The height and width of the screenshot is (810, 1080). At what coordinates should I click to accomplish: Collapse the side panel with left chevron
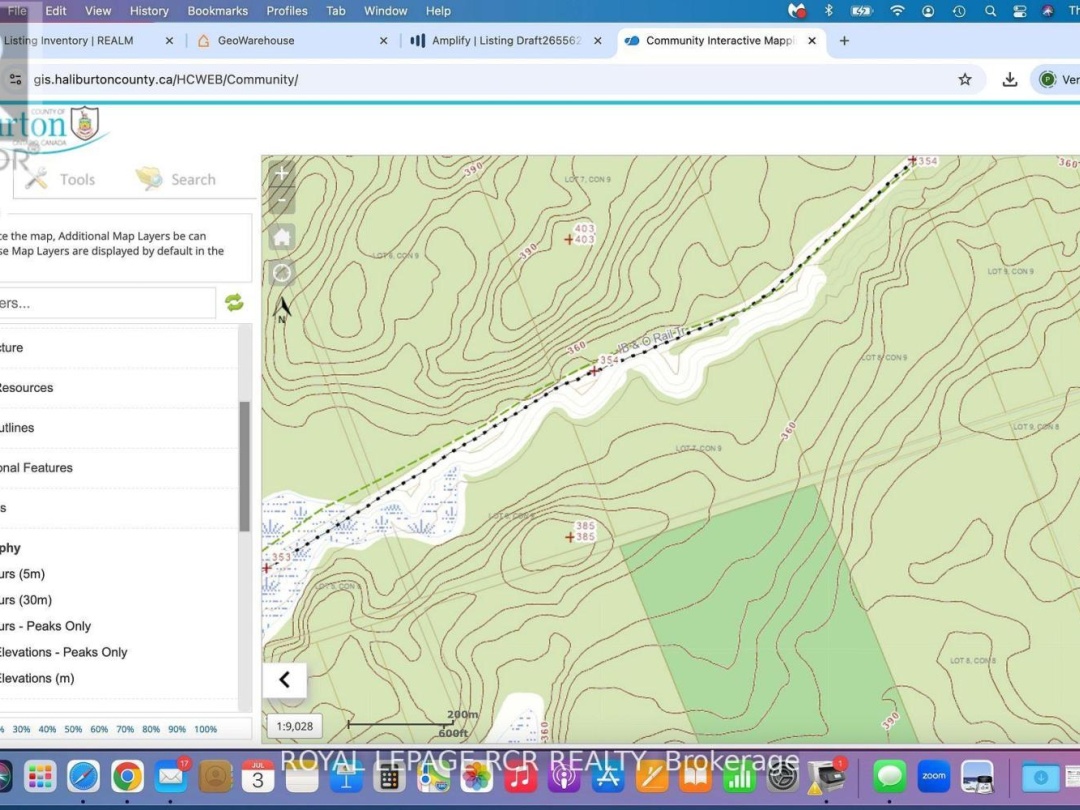pyautogui.click(x=284, y=680)
